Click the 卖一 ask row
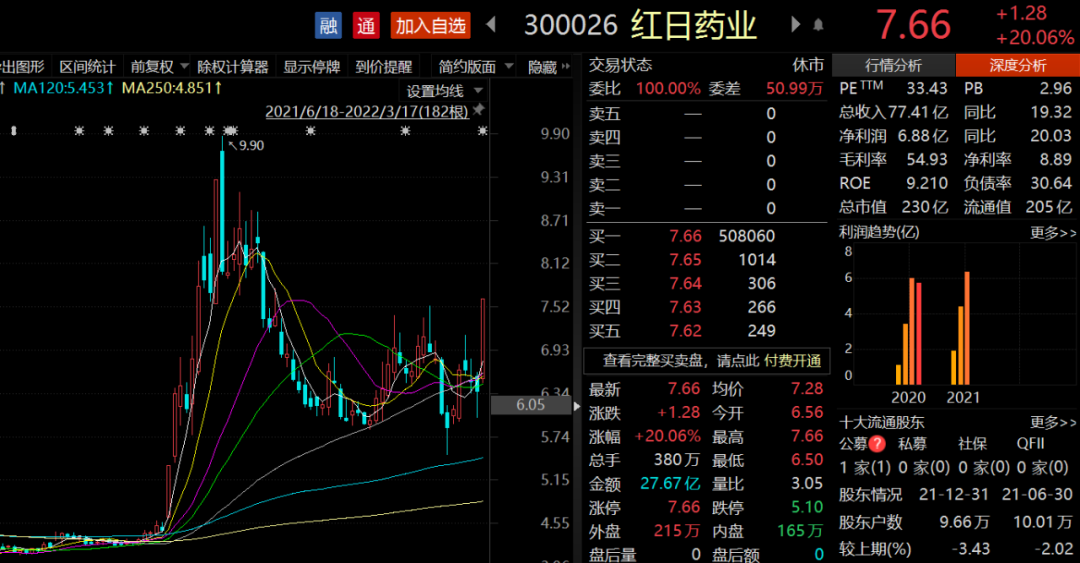Image resolution: width=1080 pixels, height=563 pixels. pyautogui.click(x=706, y=208)
